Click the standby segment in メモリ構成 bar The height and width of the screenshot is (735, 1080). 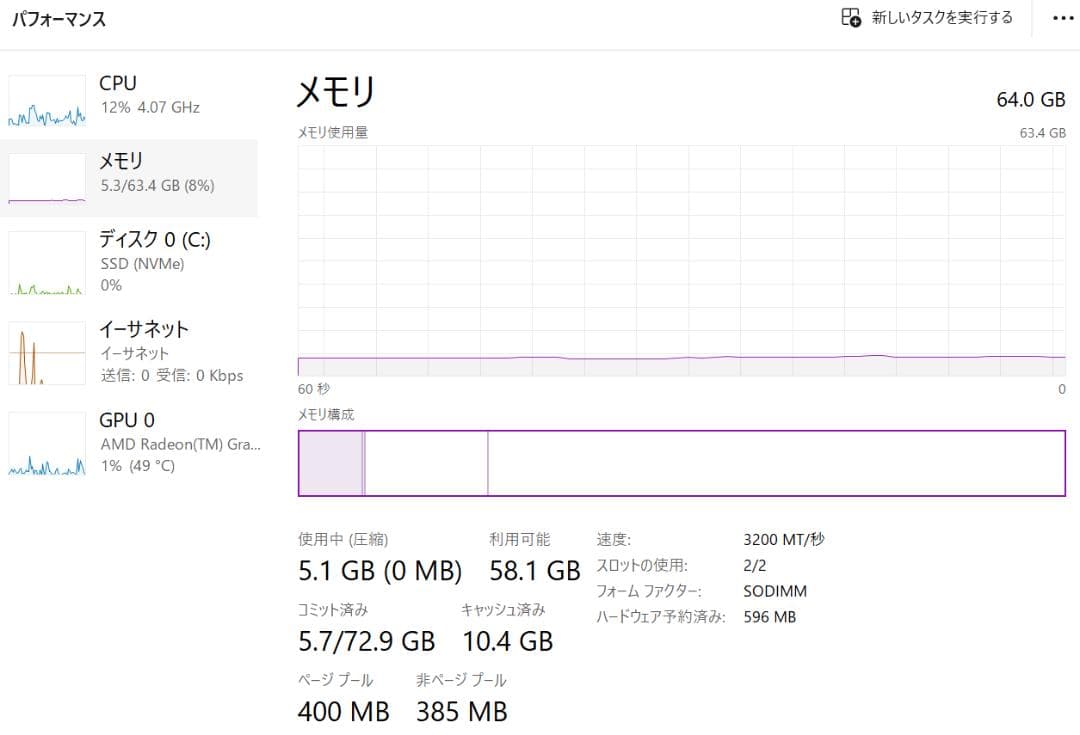[x=426, y=463]
